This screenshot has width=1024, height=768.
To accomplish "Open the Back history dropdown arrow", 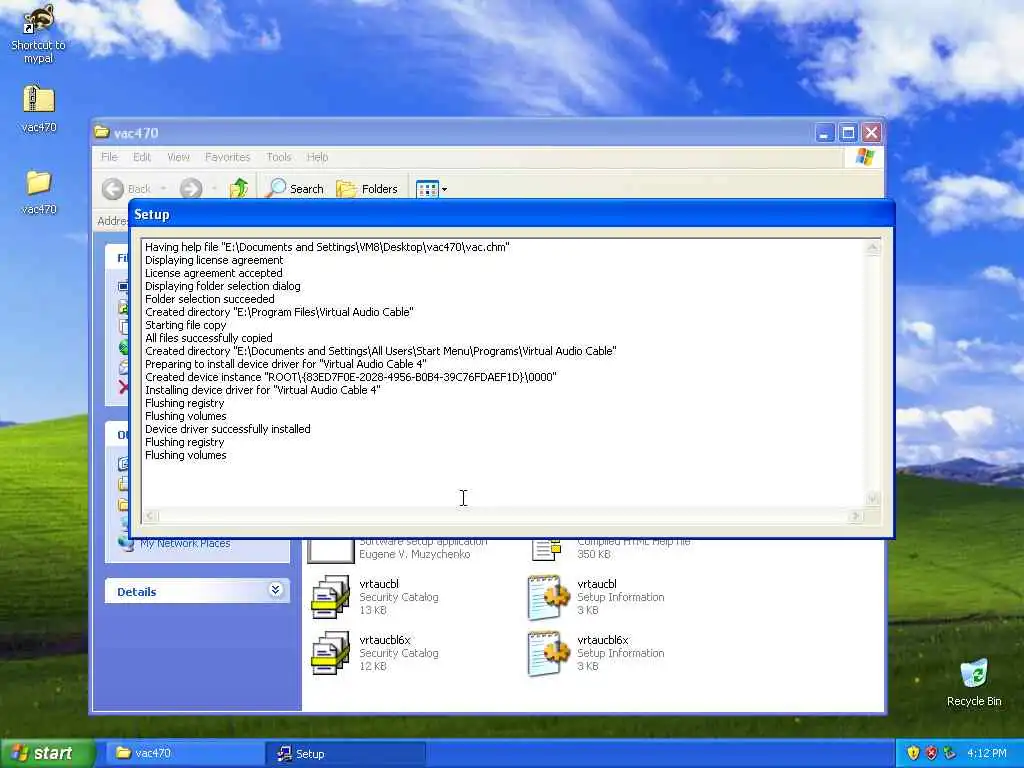I will coord(163,189).
